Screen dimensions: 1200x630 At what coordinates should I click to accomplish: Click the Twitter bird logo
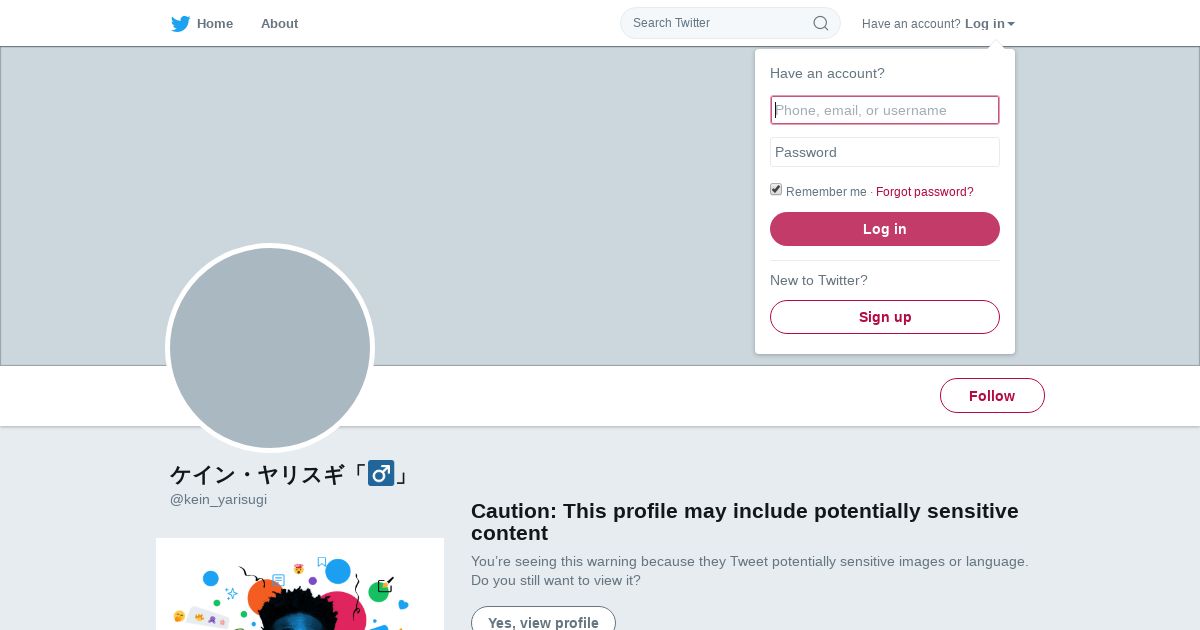(180, 24)
